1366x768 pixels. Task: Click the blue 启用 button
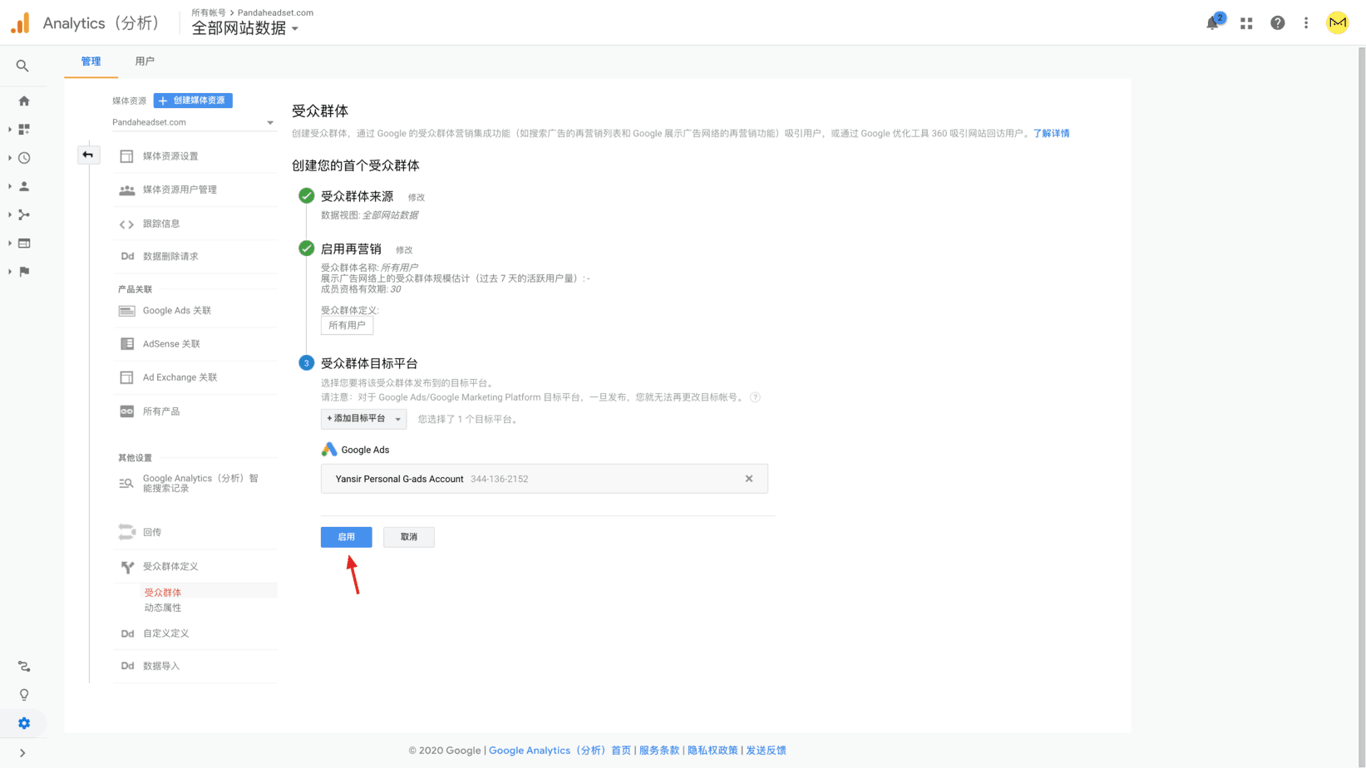click(346, 537)
